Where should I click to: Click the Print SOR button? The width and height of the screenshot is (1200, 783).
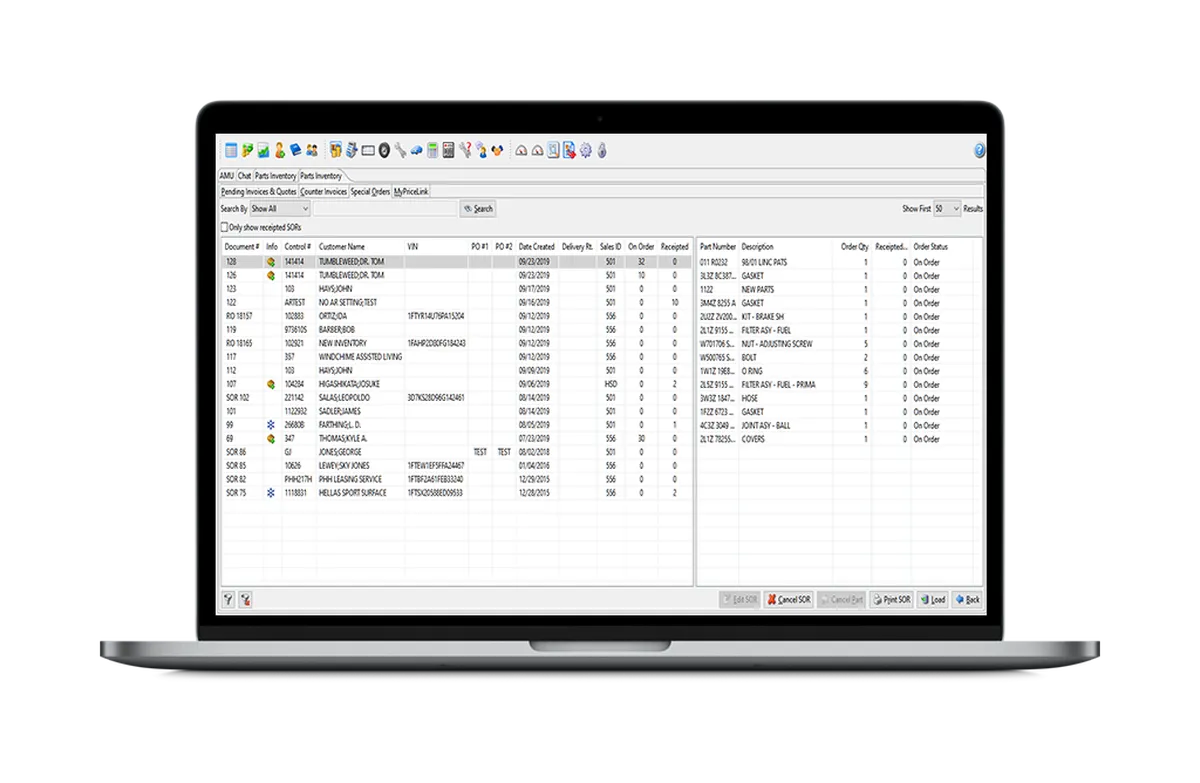(x=891, y=600)
